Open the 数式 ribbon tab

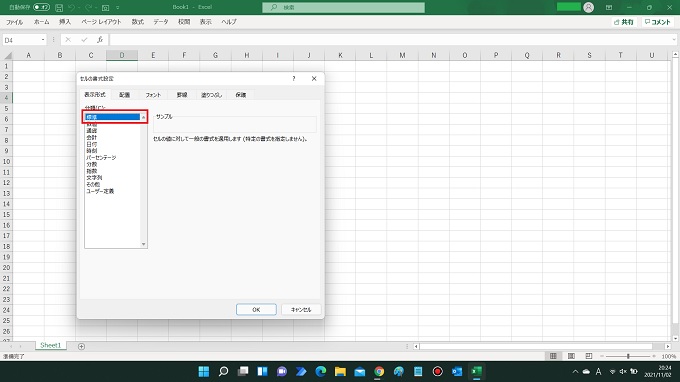(138, 22)
